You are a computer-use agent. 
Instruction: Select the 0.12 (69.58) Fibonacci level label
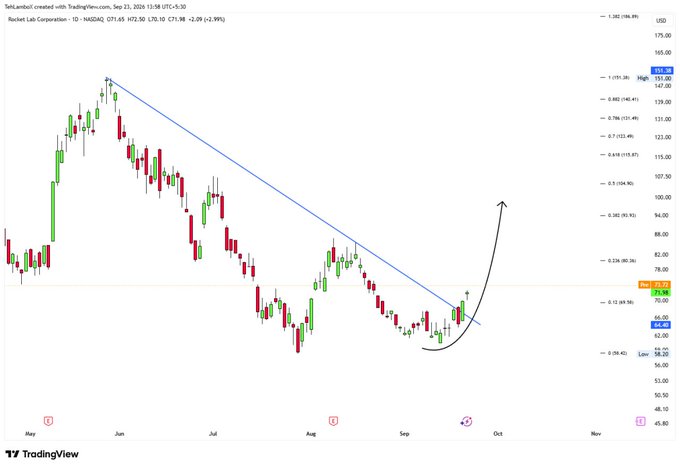tap(621, 302)
